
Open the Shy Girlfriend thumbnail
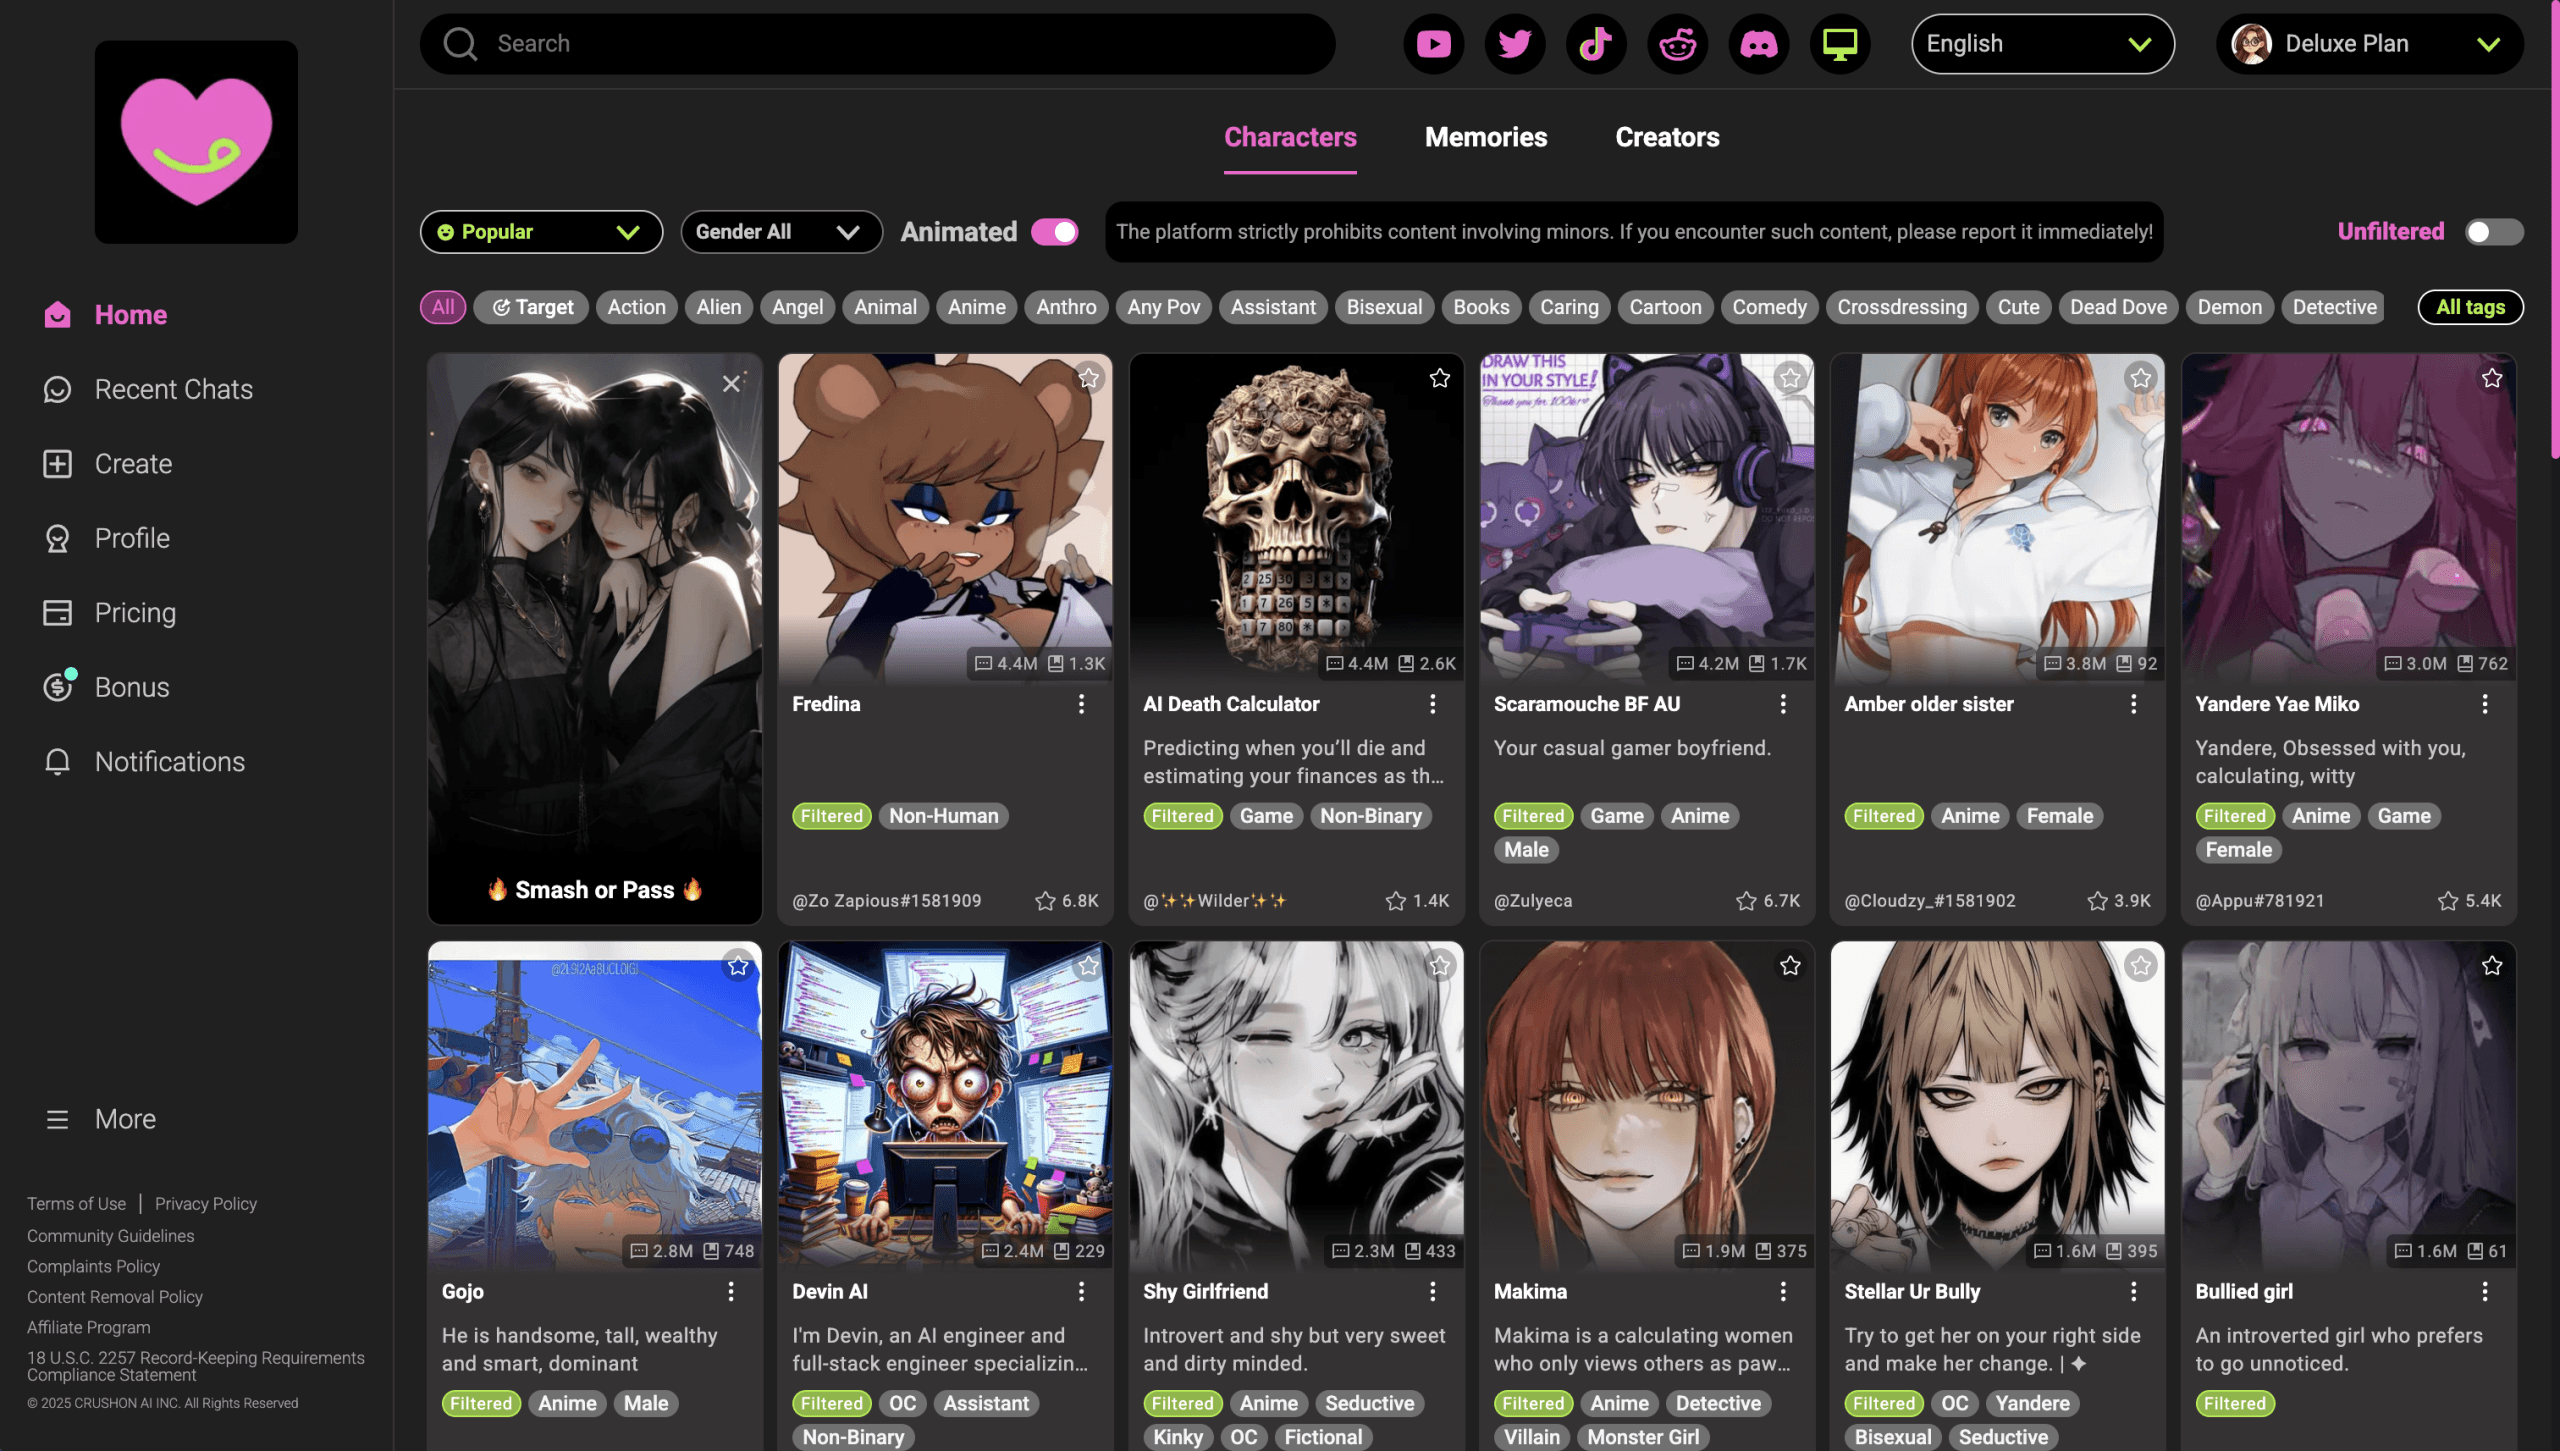click(1296, 1105)
